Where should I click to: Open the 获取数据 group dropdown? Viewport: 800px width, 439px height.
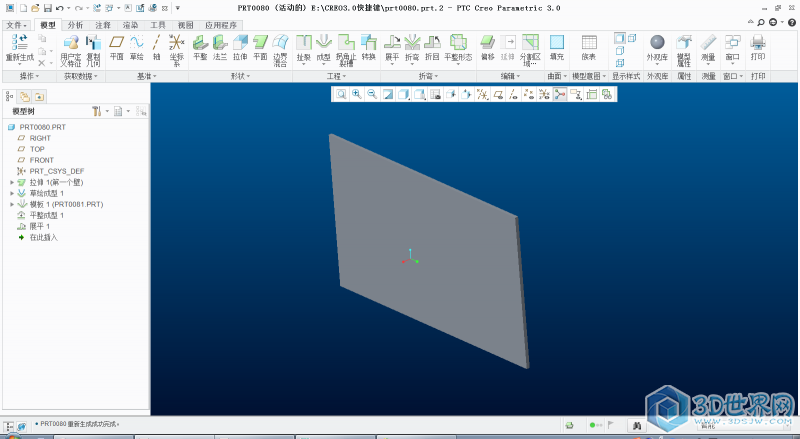click(x=81, y=76)
